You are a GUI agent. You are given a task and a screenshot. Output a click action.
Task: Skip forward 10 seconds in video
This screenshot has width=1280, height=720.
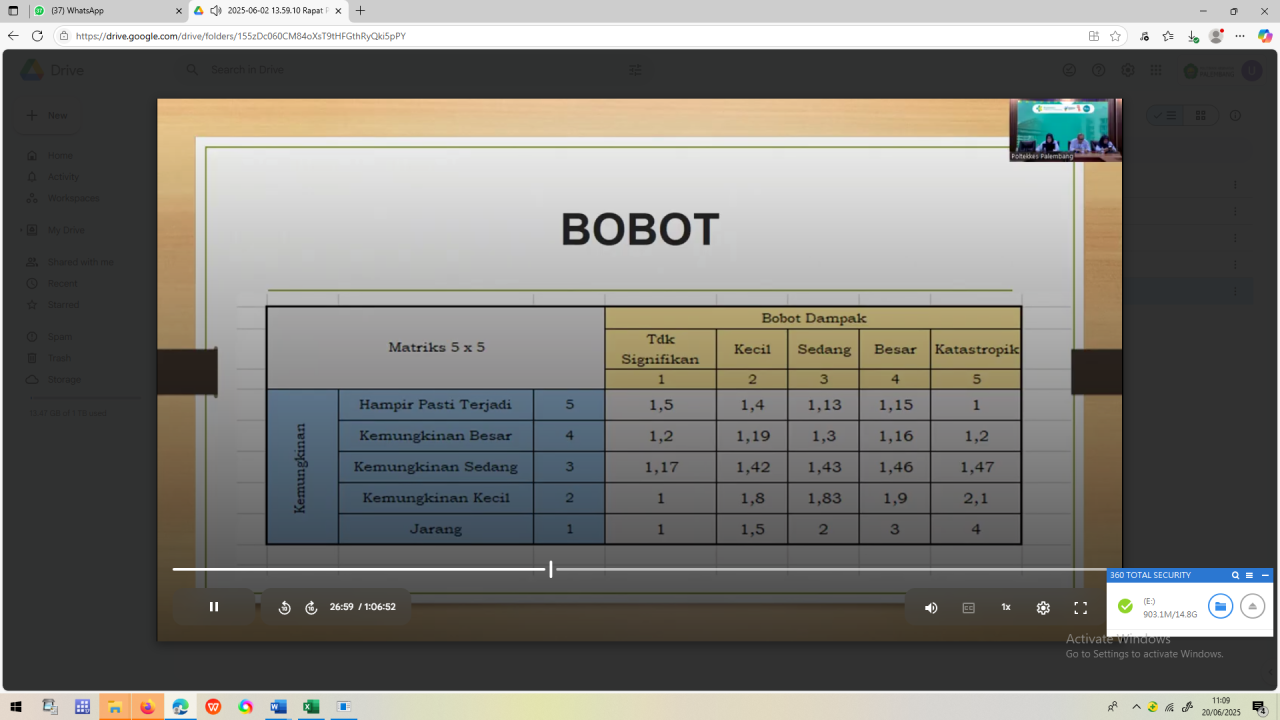click(311, 608)
